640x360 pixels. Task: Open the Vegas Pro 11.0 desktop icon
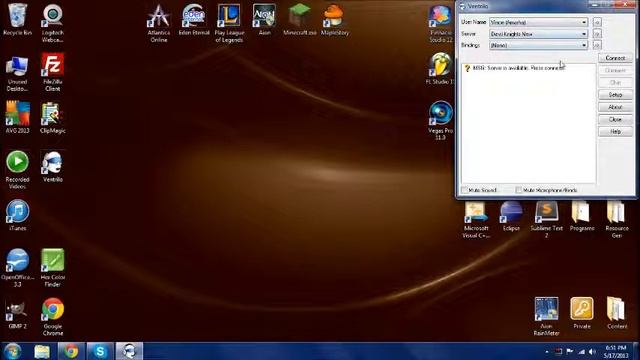click(440, 121)
